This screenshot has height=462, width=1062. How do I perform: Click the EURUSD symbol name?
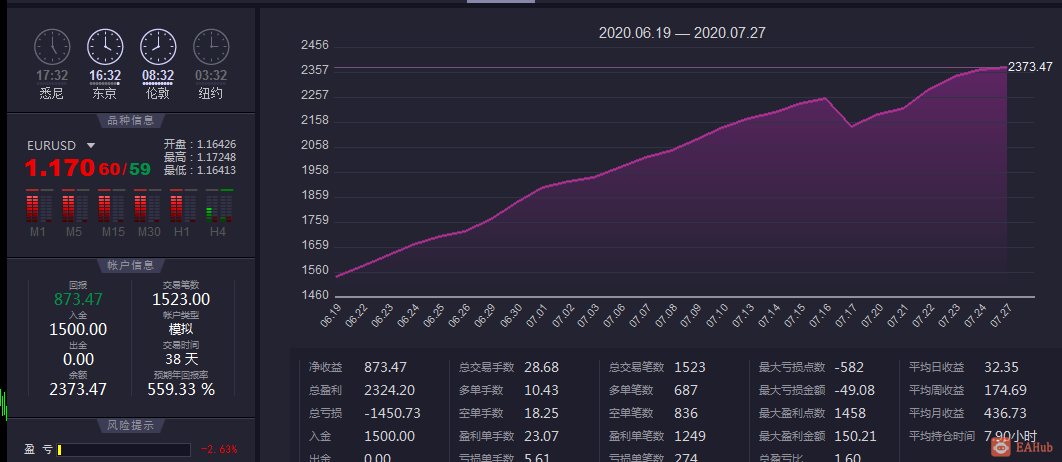point(51,146)
